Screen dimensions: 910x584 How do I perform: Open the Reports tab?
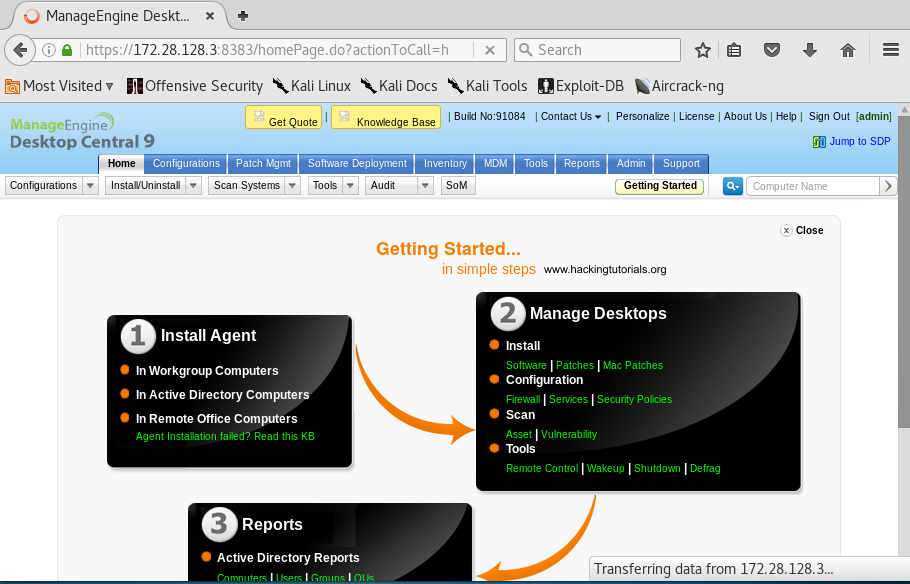click(582, 164)
